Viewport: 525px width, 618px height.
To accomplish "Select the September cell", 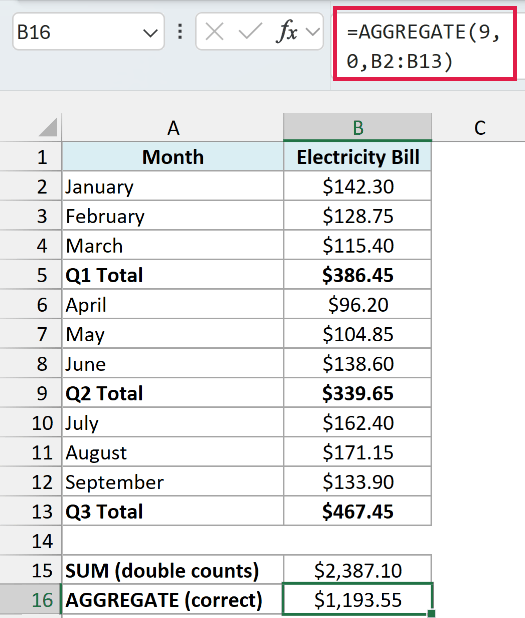I will 173,482.
